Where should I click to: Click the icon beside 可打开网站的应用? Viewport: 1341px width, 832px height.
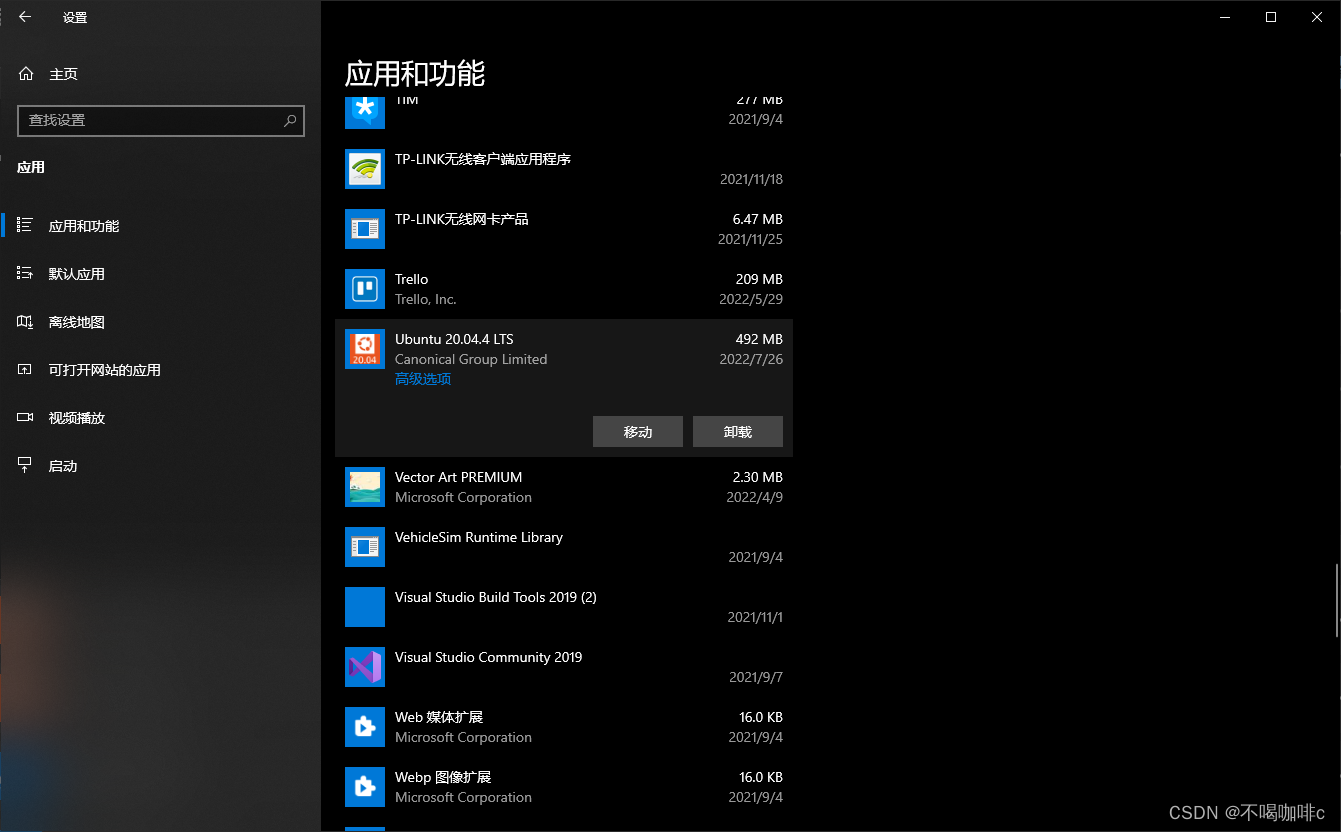pyautogui.click(x=26, y=370)
